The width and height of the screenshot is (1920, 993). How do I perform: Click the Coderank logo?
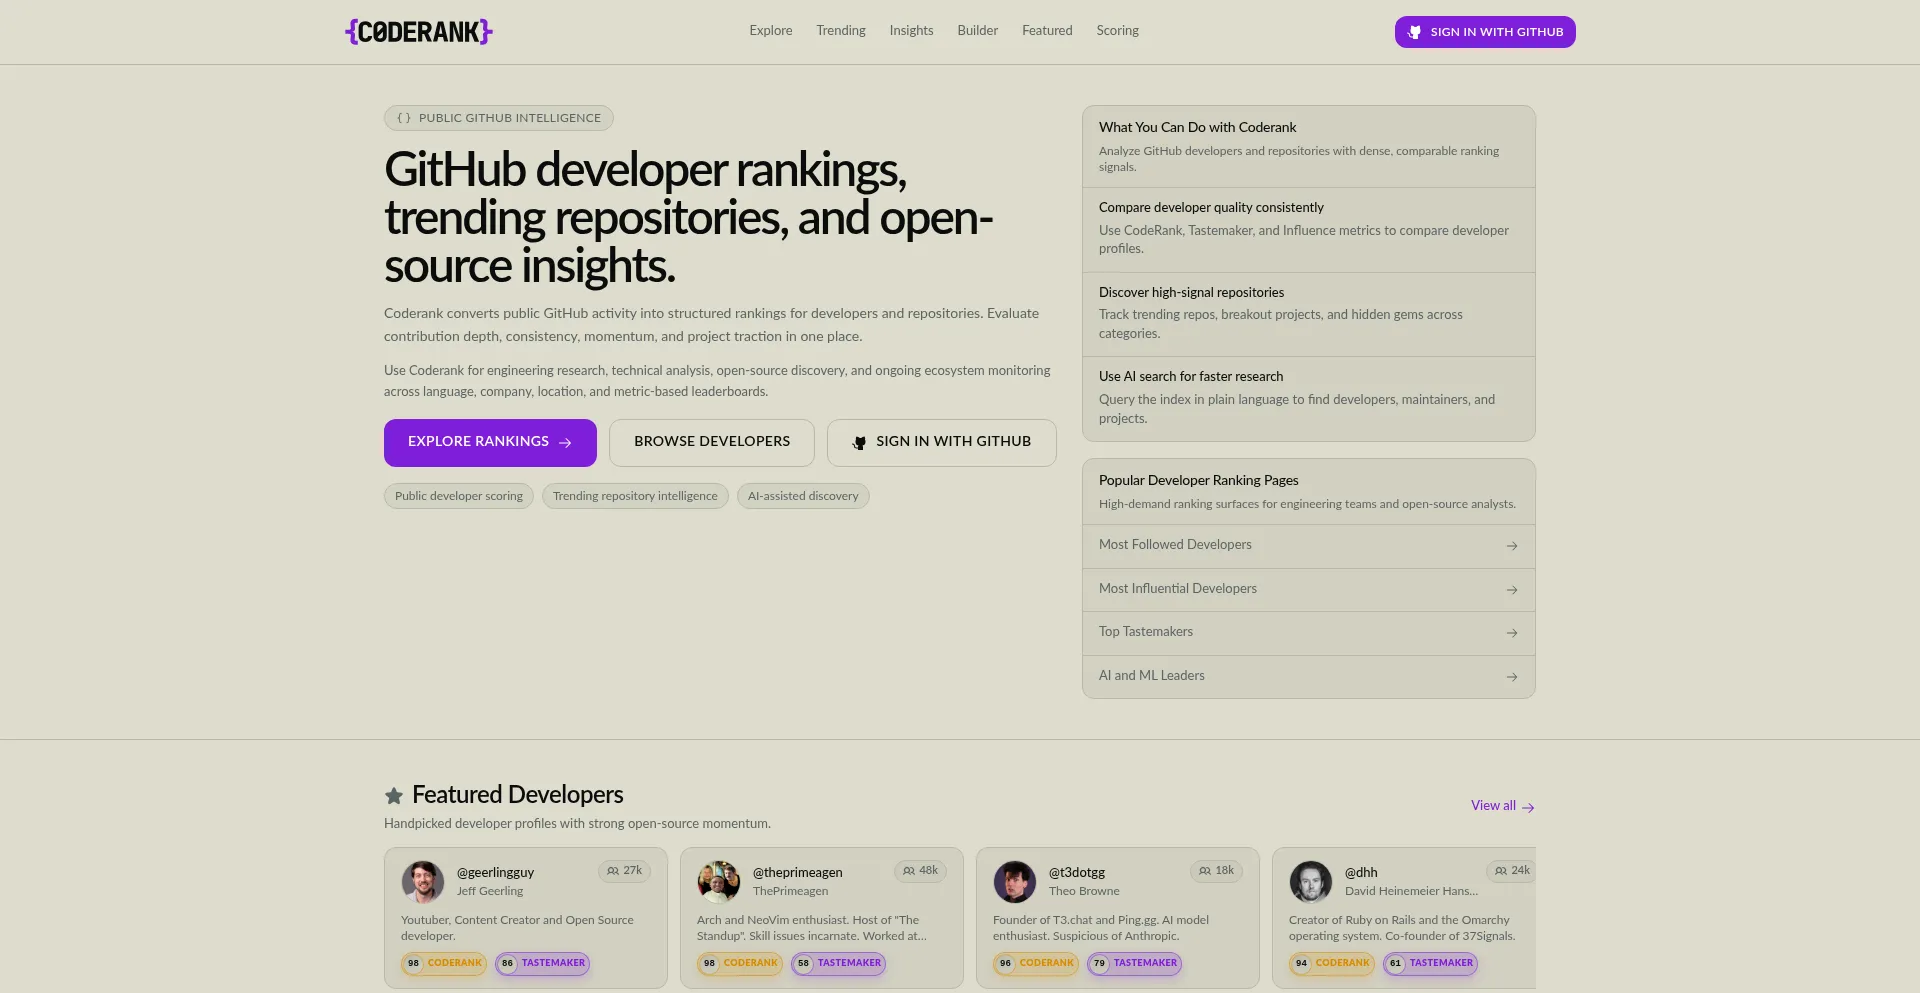click(x=419, y=32)
